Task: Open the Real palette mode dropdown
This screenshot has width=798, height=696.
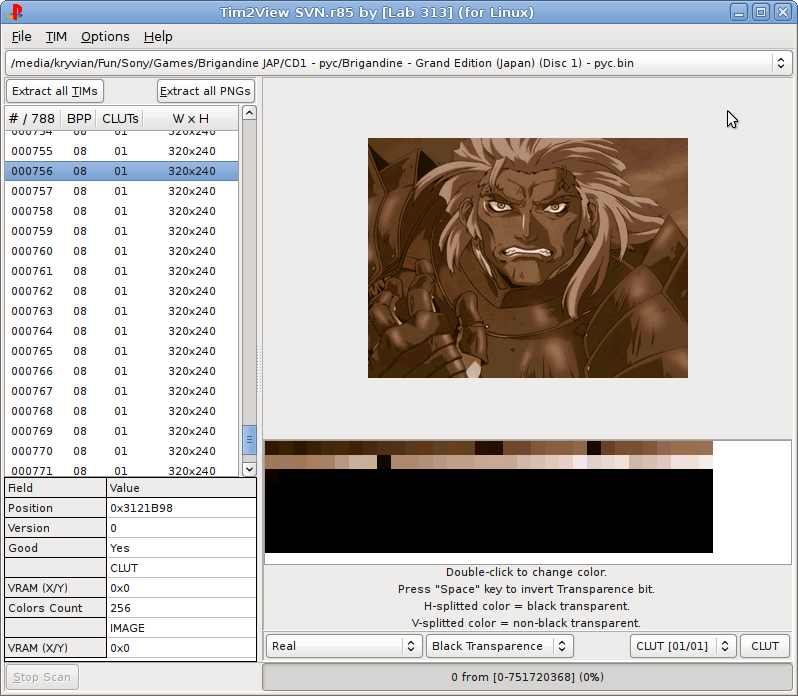Action: (x=344, y=646)
